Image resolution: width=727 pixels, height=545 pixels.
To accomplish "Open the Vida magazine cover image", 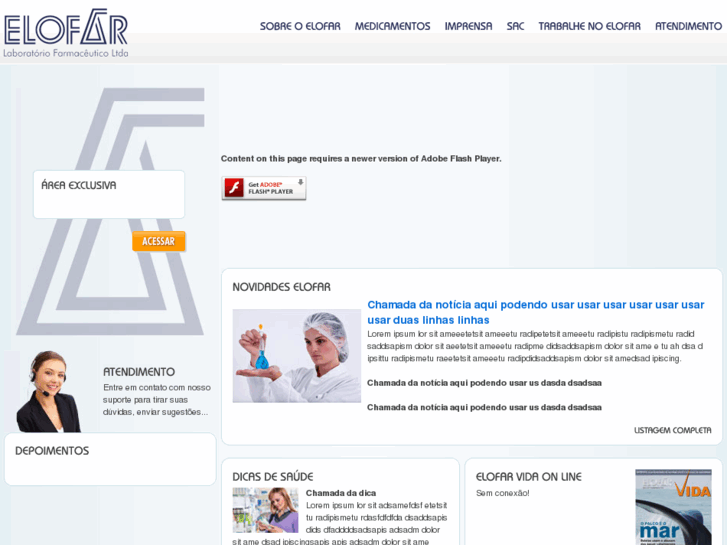I will click(673, 507).
